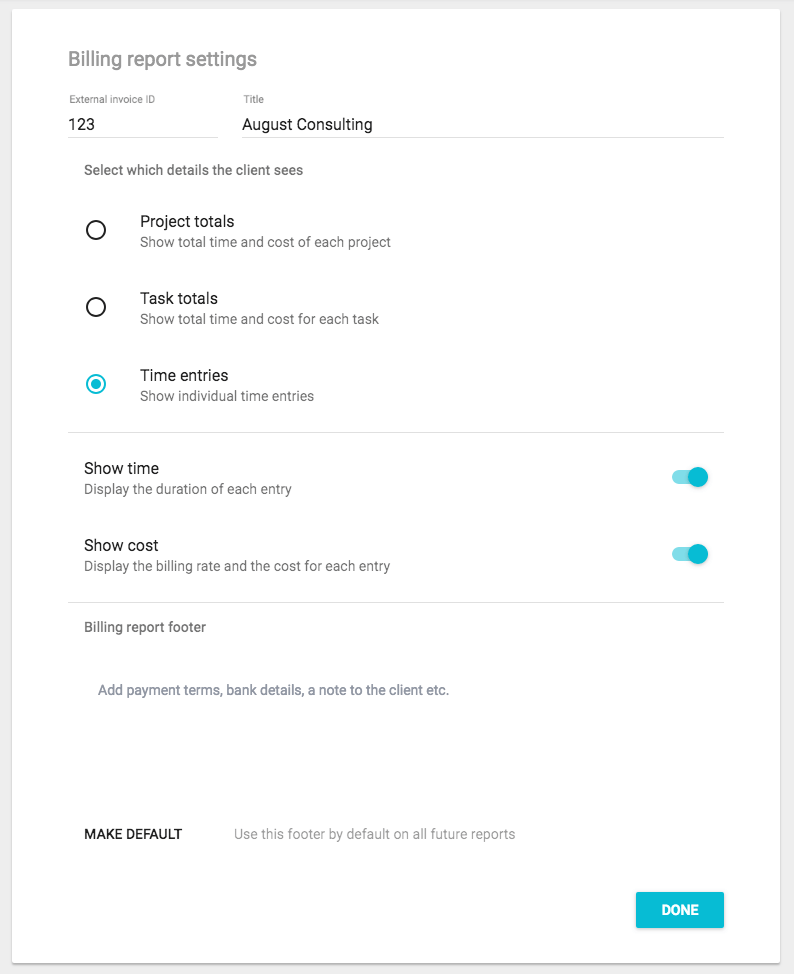
Task: Click the 'Project totals' option label
Action: pos(187,222)
